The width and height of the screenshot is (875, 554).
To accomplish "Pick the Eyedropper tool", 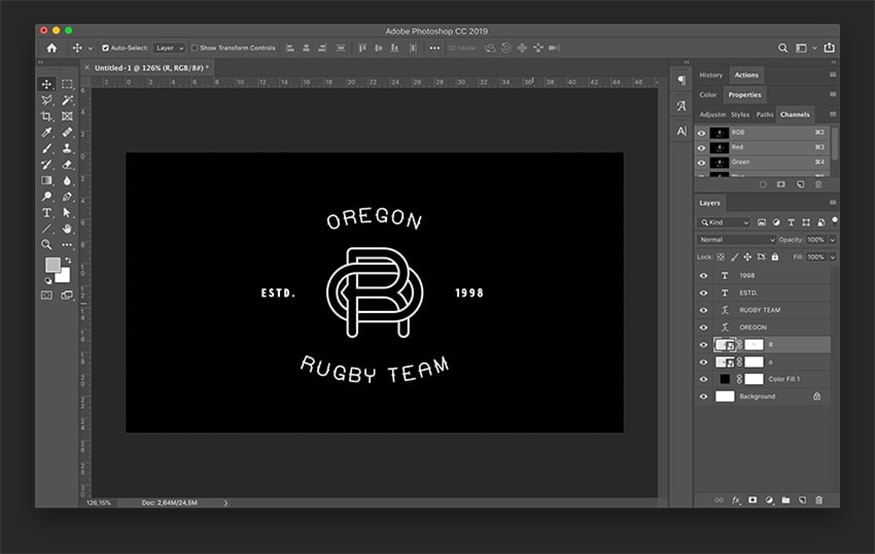I will point(46,133).
